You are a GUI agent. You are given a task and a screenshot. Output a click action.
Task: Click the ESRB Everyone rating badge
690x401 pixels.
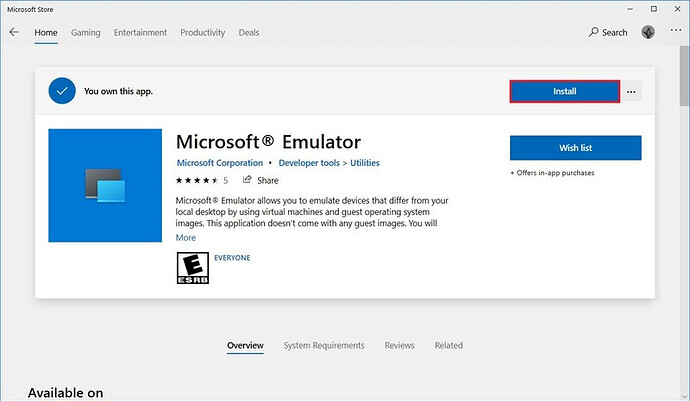193,268
